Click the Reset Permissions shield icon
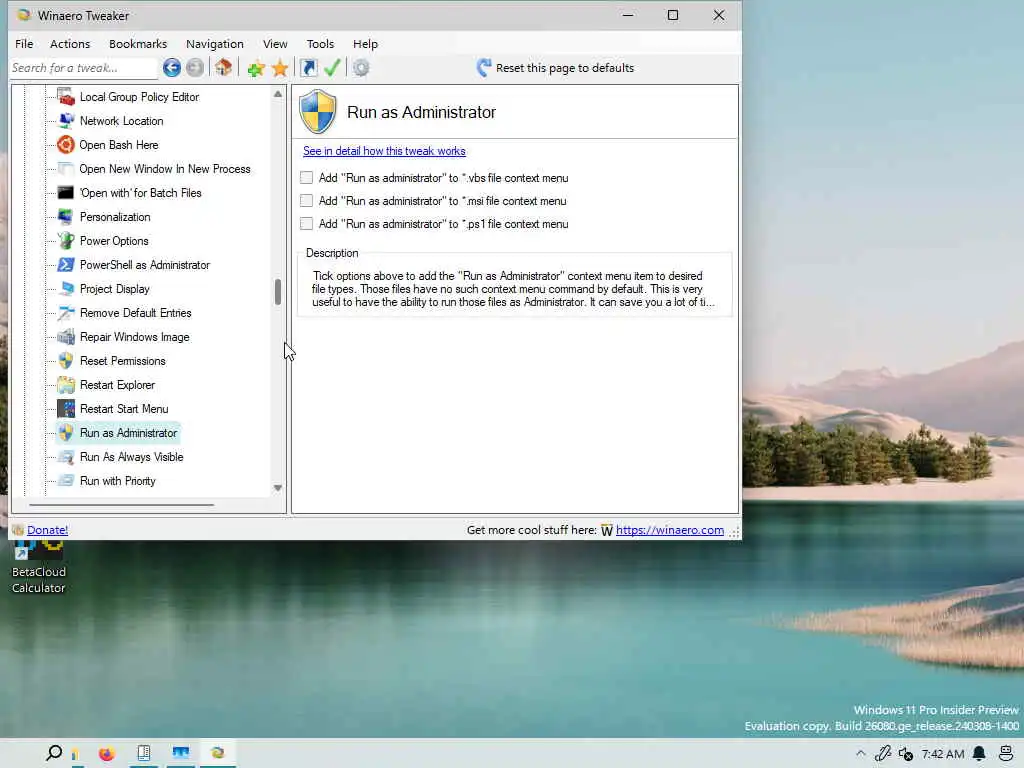 [66, 361]
